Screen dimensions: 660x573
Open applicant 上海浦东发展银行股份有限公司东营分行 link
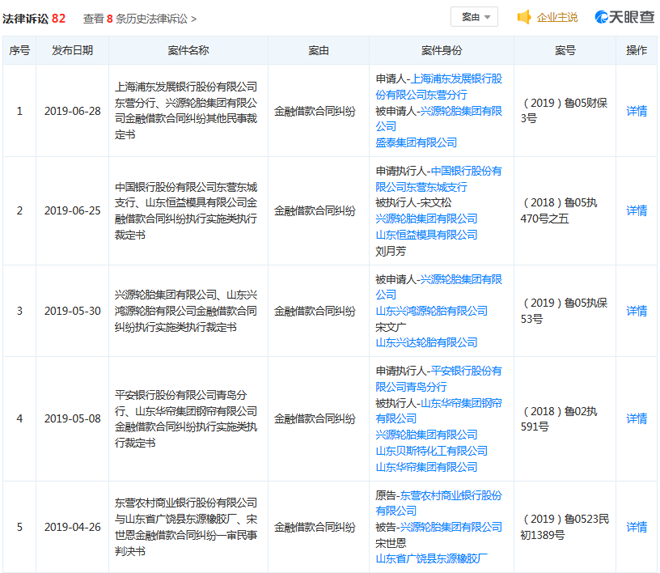click(x=439, y=87)
